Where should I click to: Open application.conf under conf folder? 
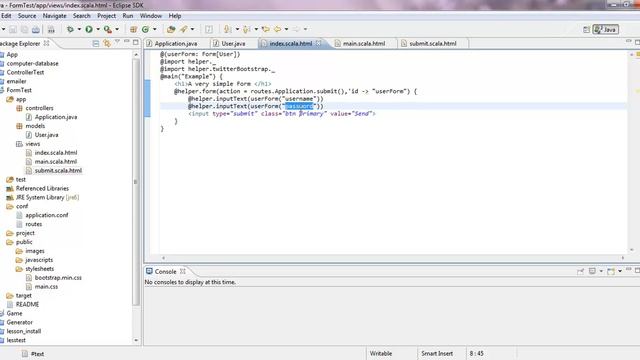point(47,215)
